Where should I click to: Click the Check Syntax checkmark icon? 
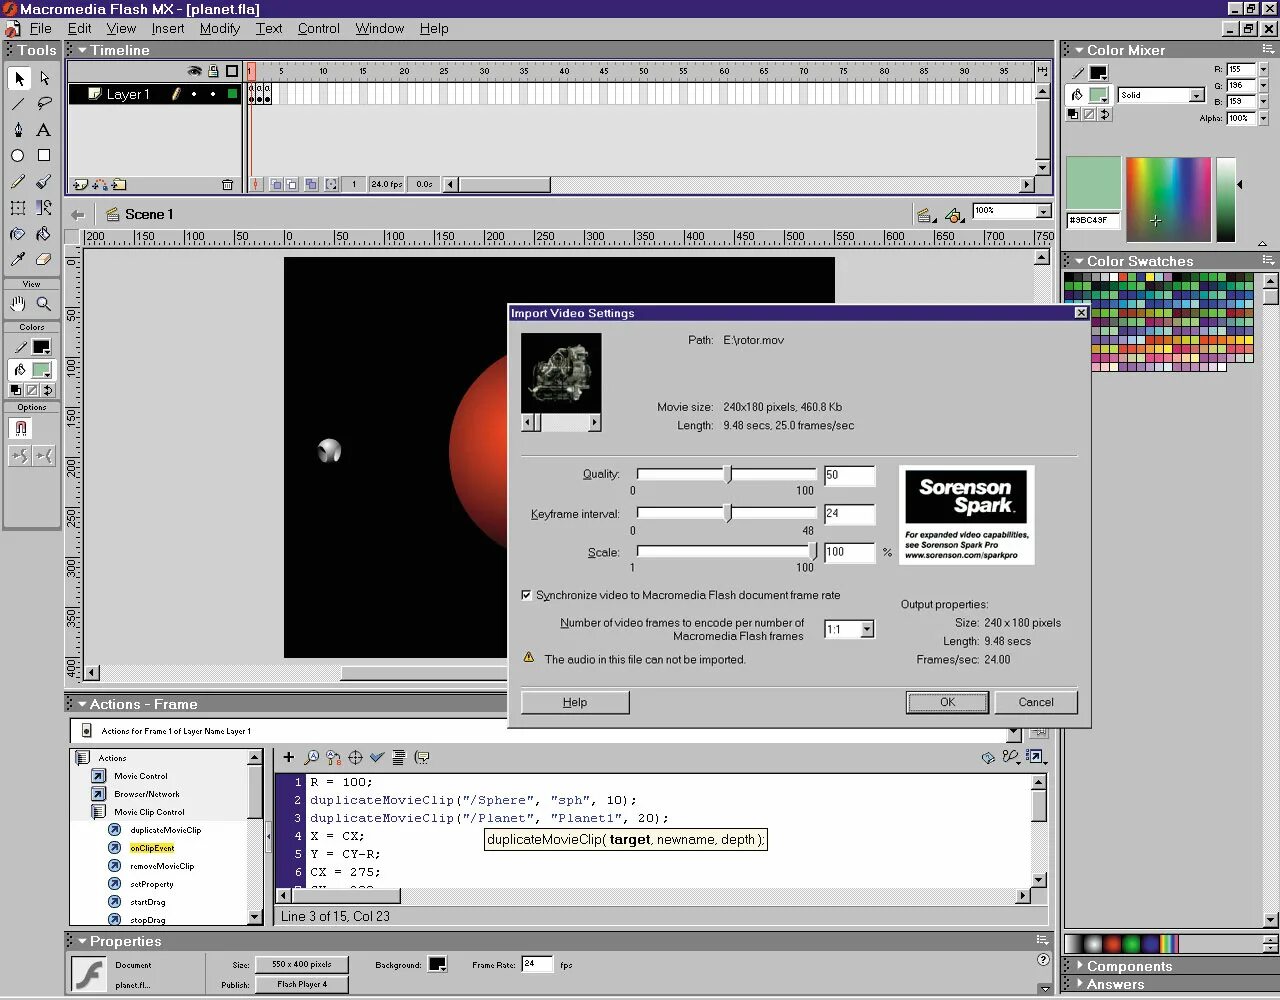coord(377,758)
